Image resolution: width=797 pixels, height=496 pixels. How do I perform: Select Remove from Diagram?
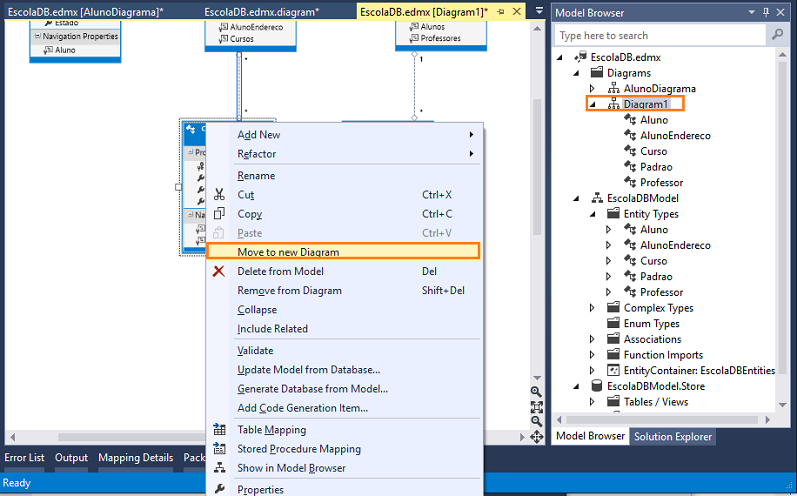[344, 290]
